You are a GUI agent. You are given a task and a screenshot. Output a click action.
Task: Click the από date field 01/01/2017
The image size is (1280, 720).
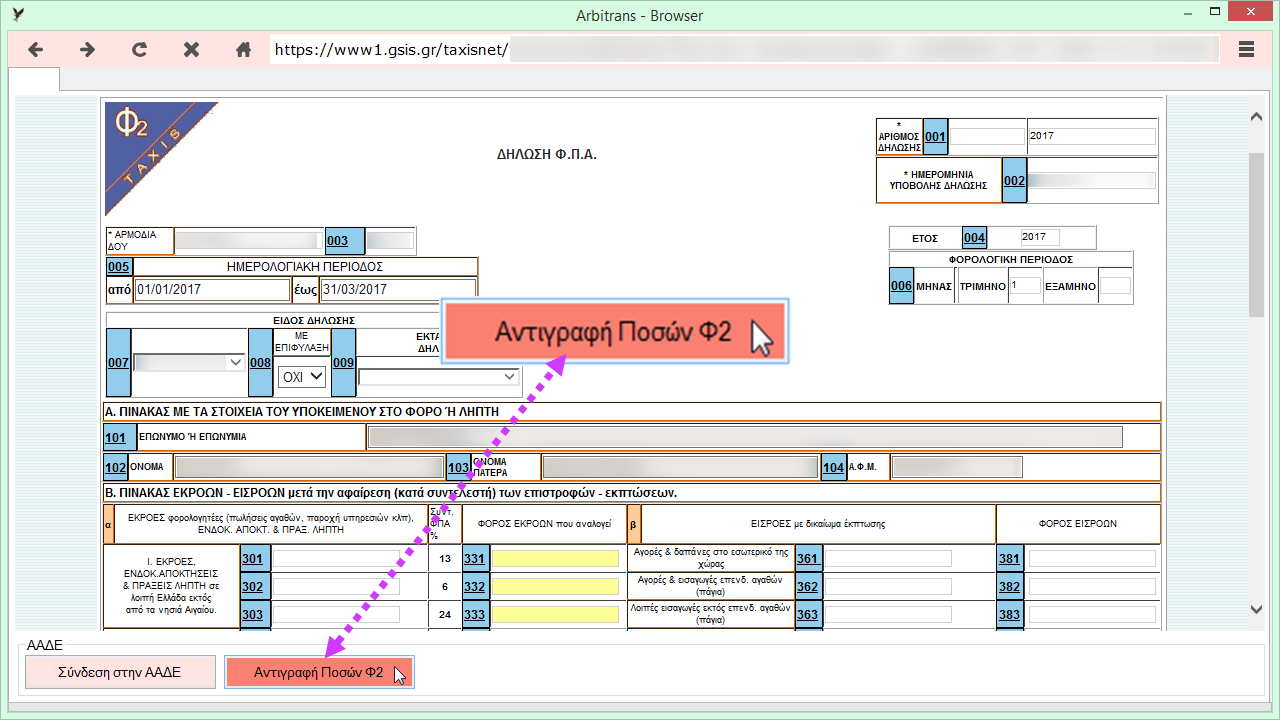[x=212, y=290]
